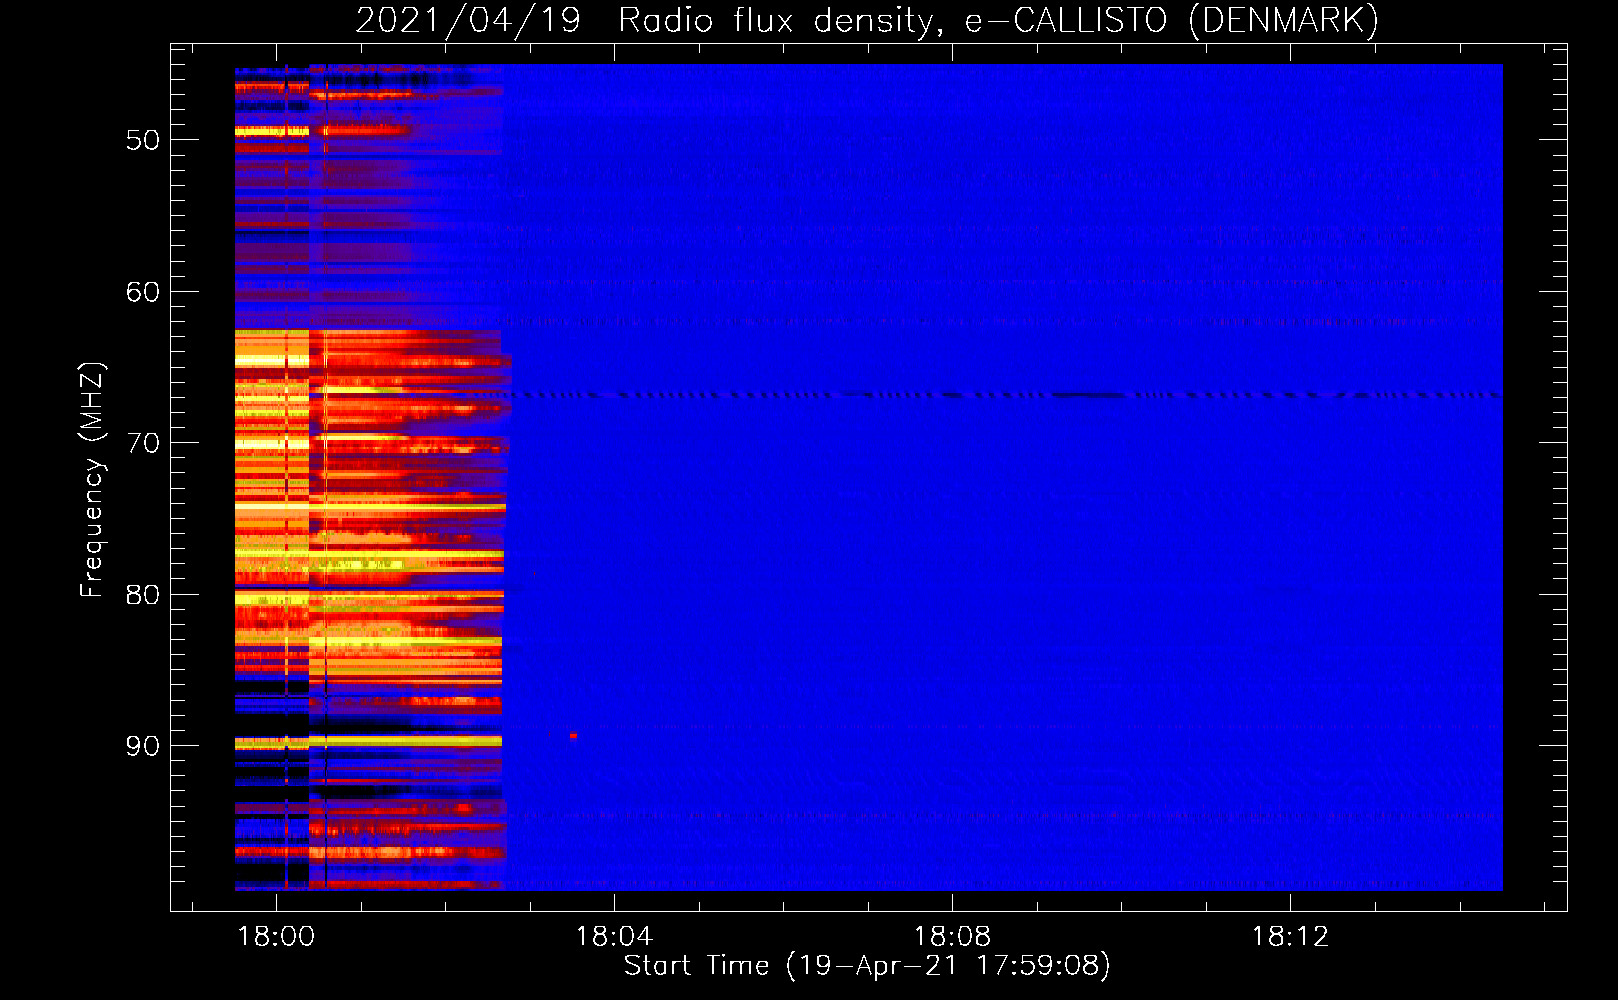Click the 80 frequency tick label

point(143,595)
